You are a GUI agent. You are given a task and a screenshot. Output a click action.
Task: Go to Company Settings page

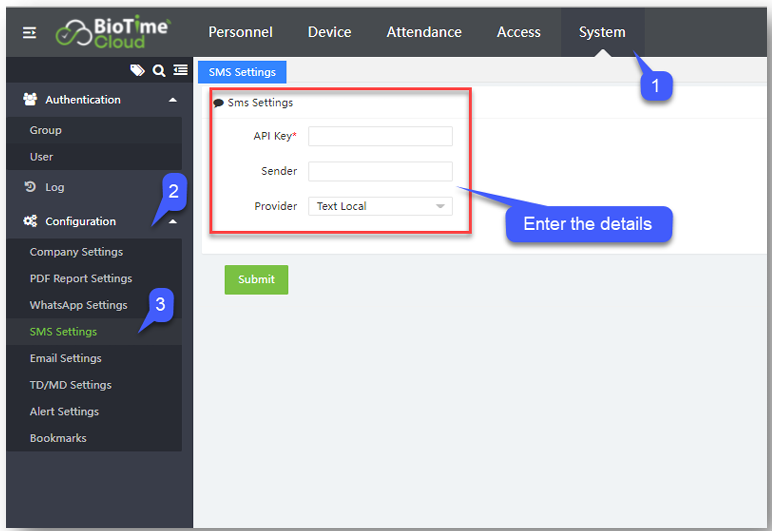click(76, 252)
